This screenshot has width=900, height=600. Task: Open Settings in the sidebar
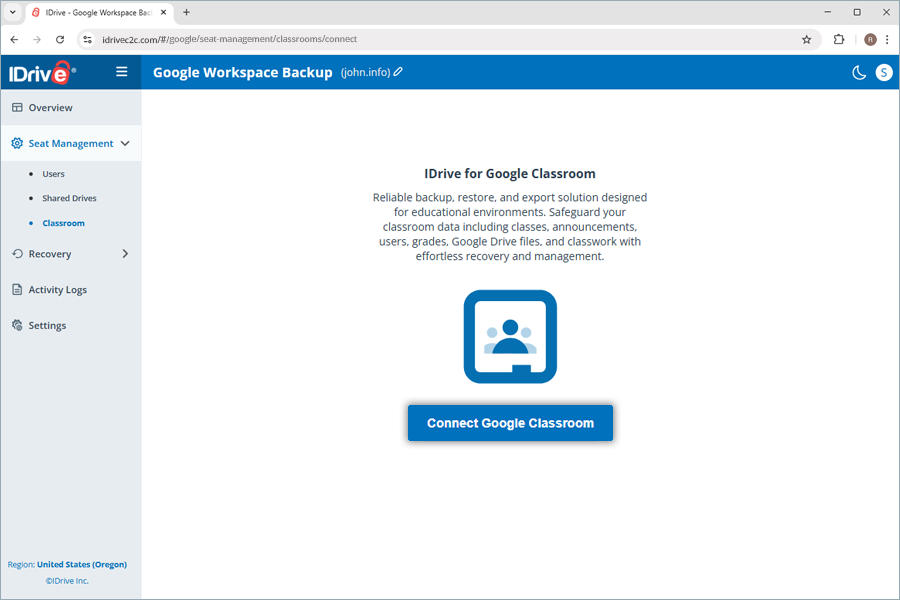point(47,326)
